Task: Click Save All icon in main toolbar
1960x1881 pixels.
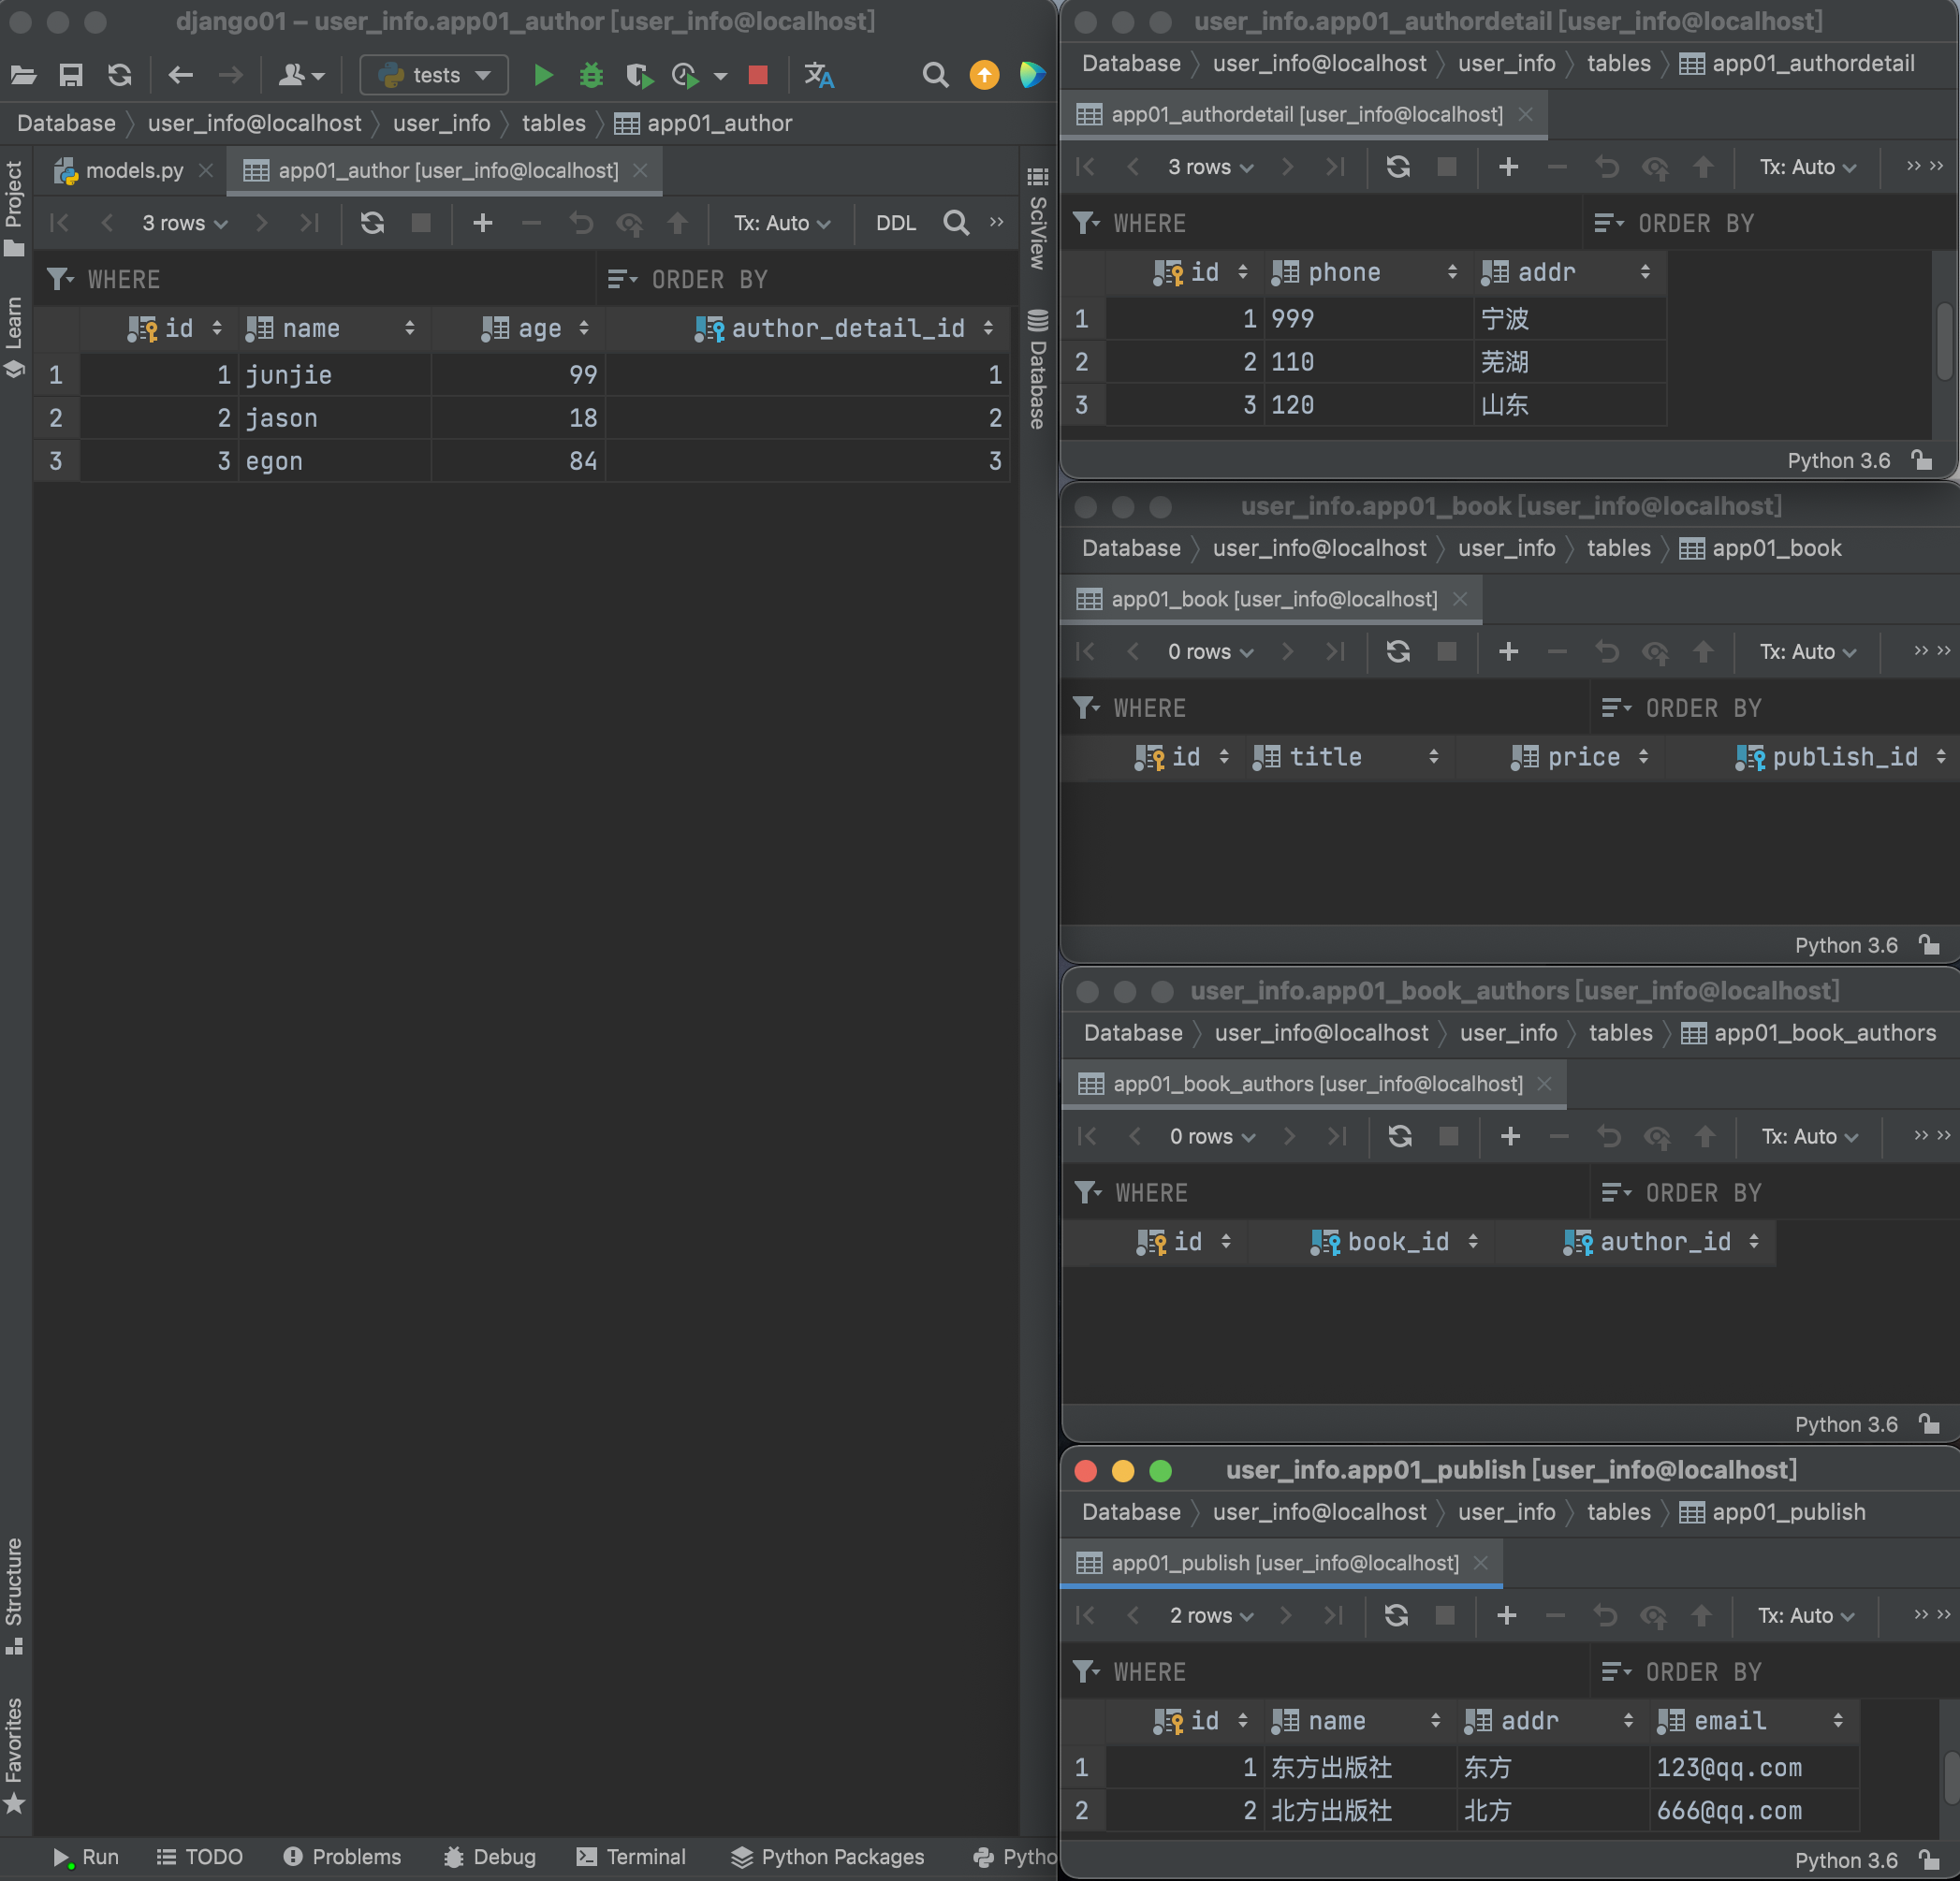Action: (71, 75)
